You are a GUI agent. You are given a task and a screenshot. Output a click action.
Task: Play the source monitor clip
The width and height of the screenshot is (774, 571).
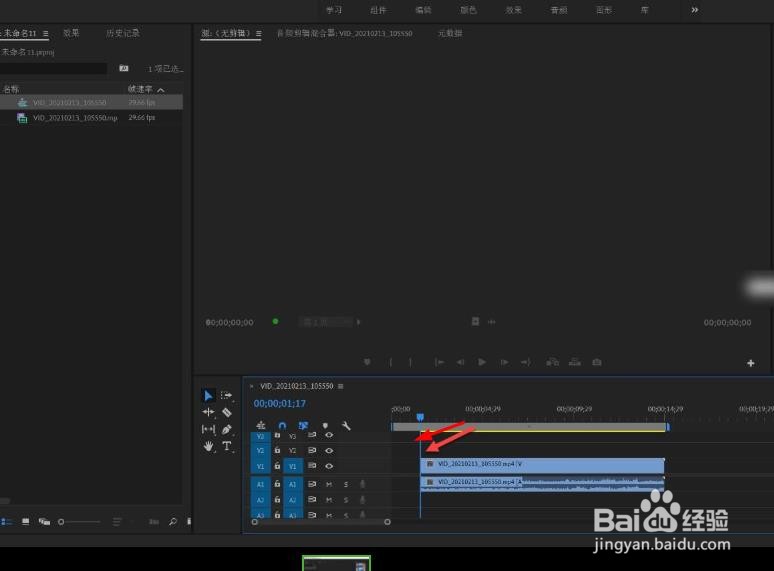(482, 362)
